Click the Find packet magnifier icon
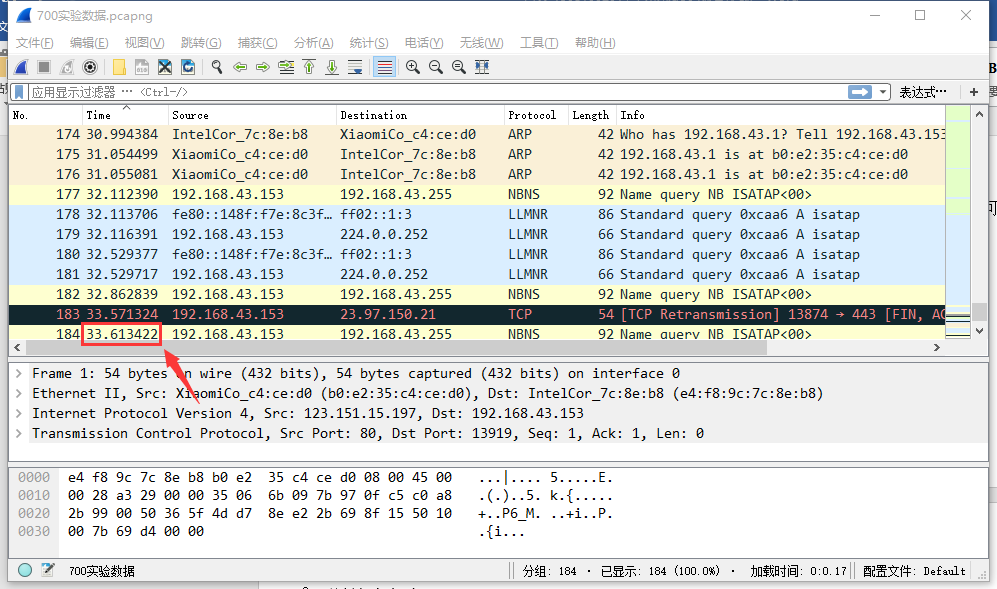This screenshot has height=589, width=997. click(217, 67)
